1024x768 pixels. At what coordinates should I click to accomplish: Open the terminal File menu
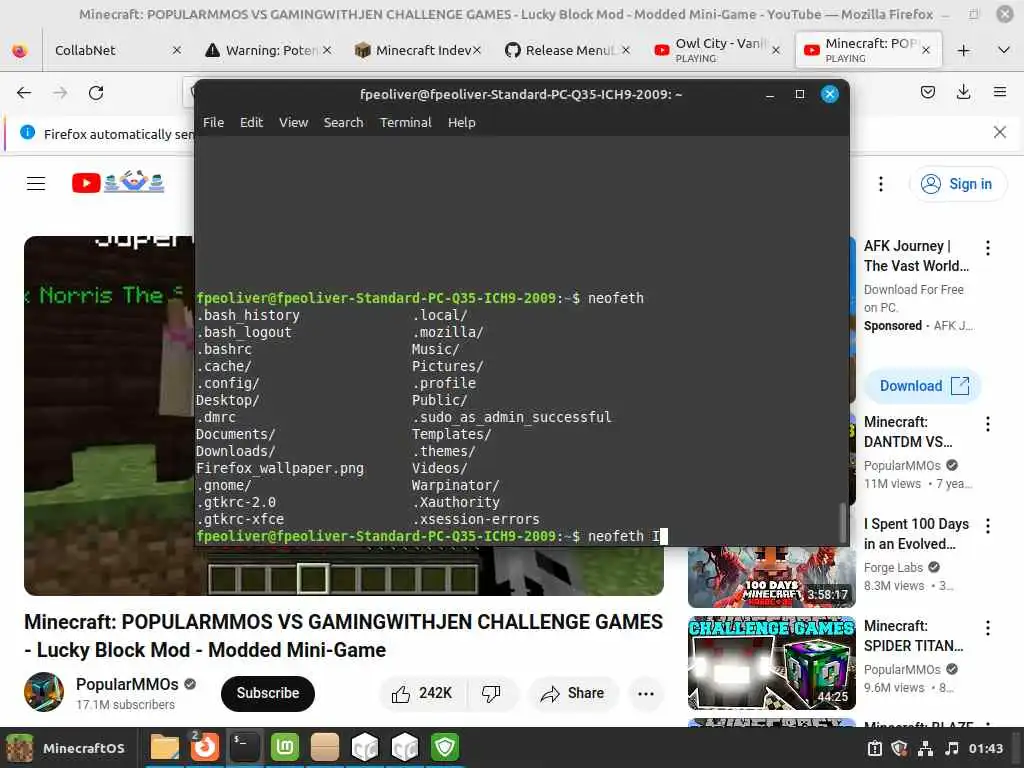[213, 123]
